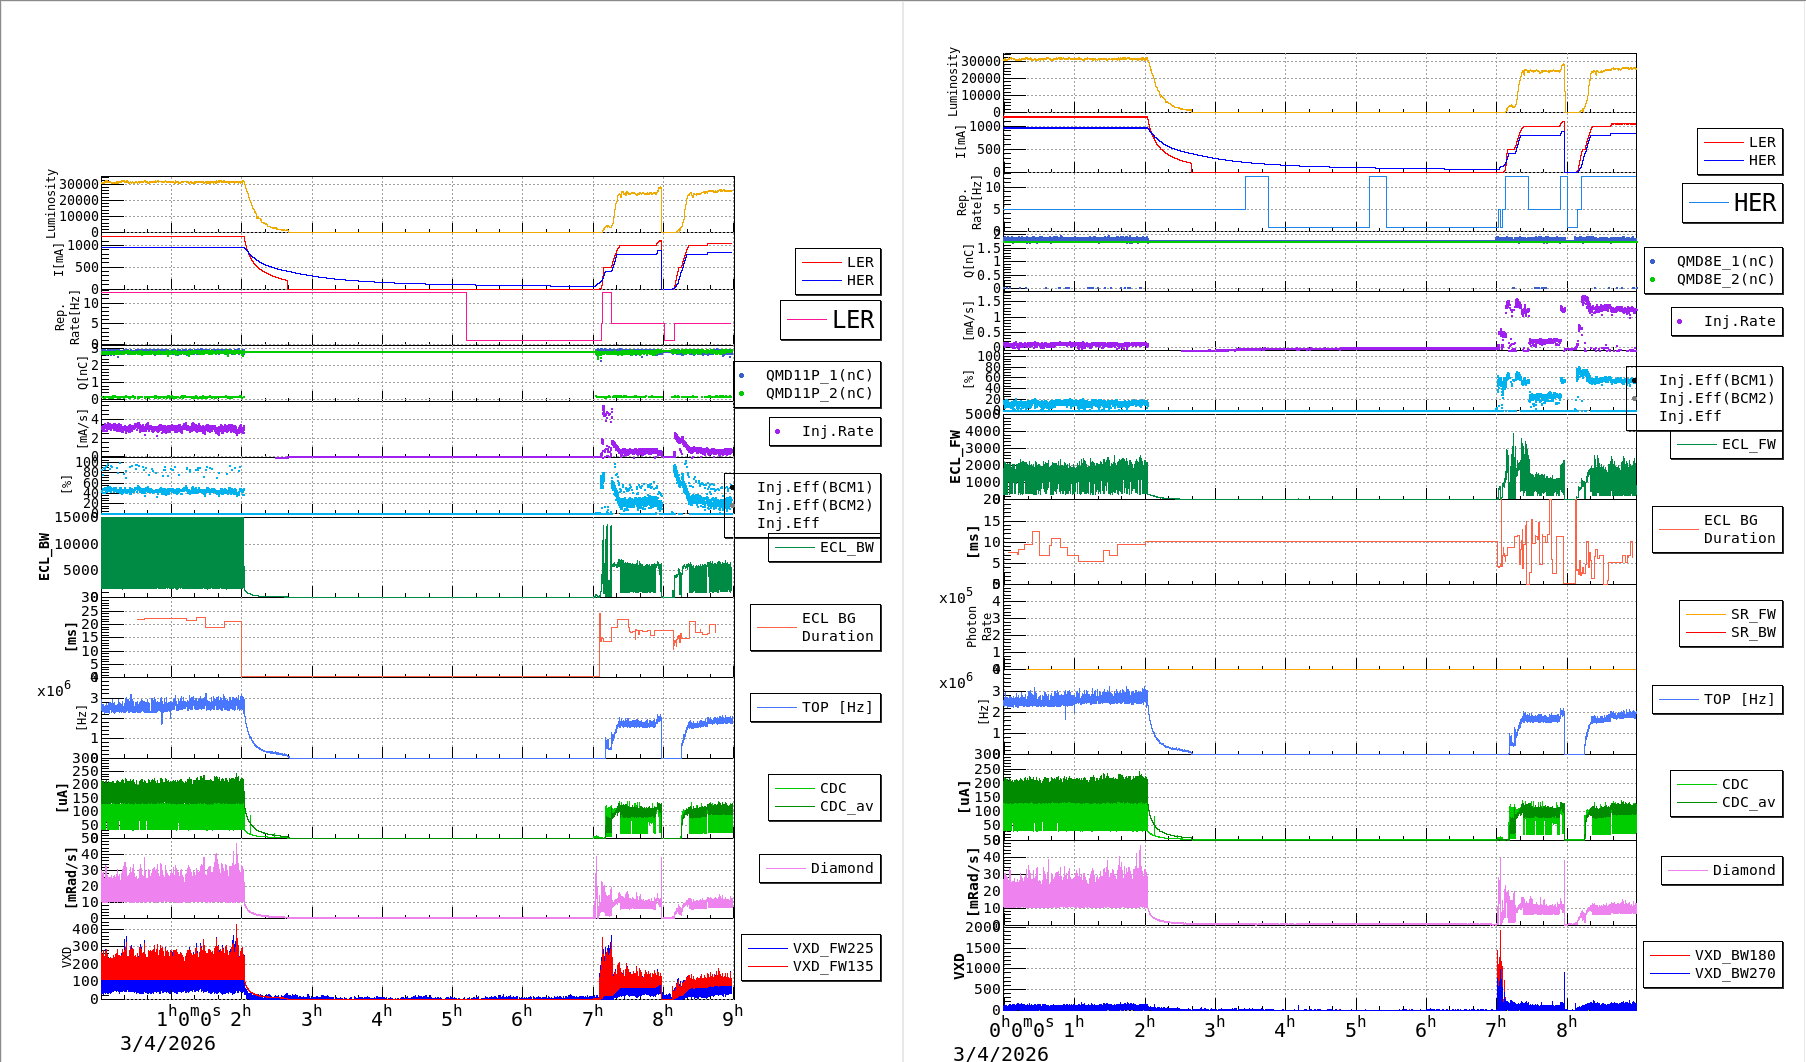This screenshot has width=1806, height=1062.
Task: Select QMD8E_2(nC) in the legend
Action: [1725, 279]
